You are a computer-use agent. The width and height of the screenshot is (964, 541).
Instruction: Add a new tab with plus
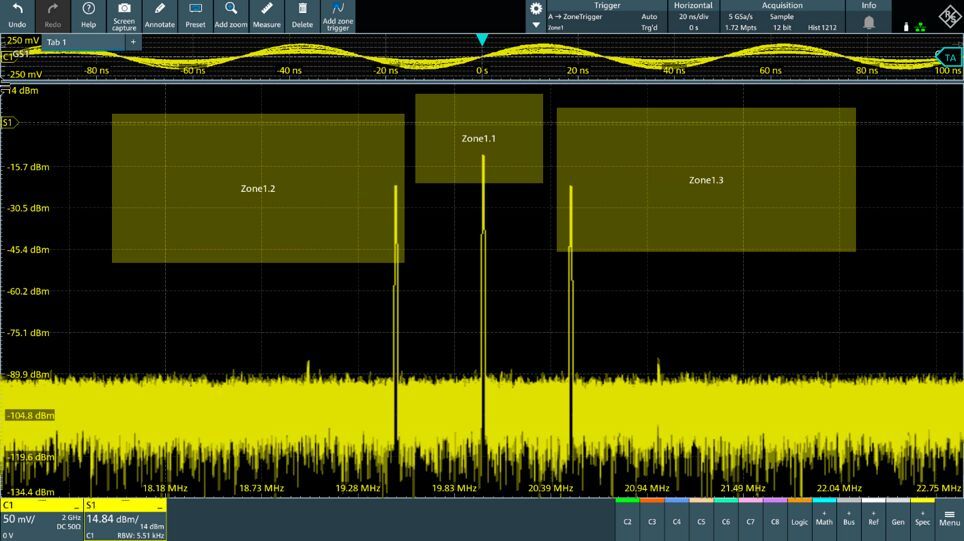tap(132, 42)
